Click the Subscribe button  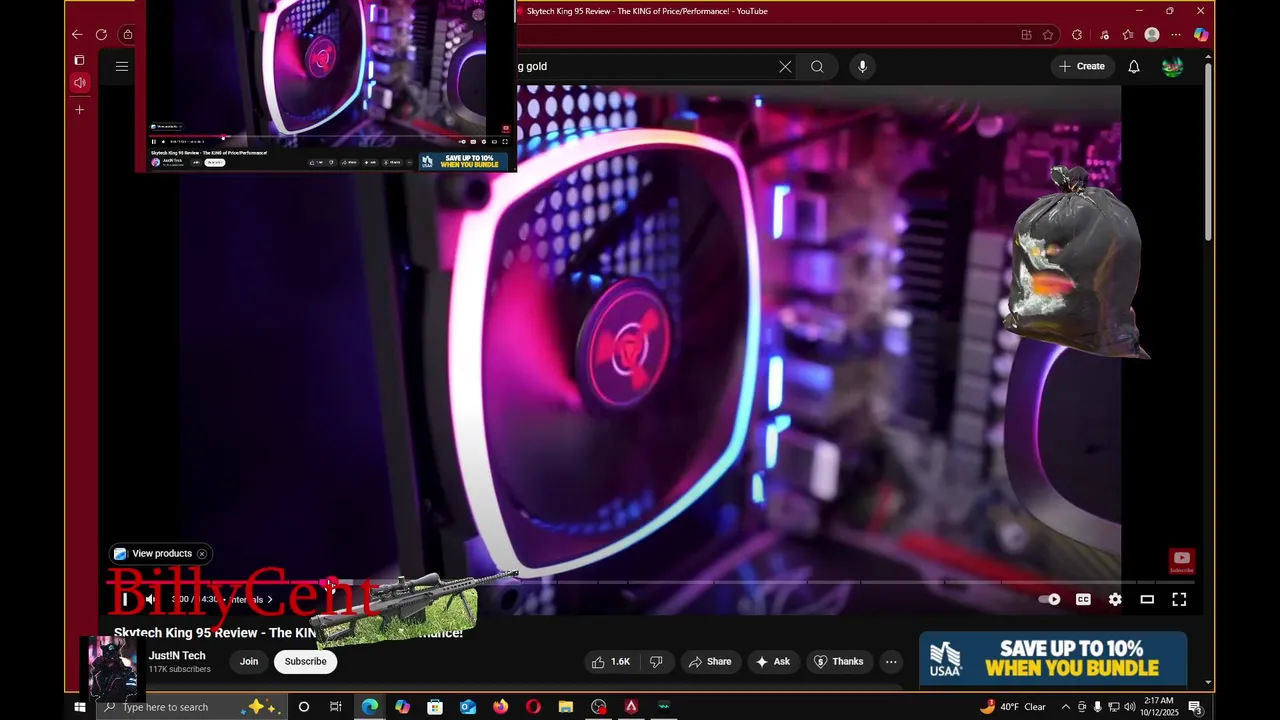click(x=305, y=662)
